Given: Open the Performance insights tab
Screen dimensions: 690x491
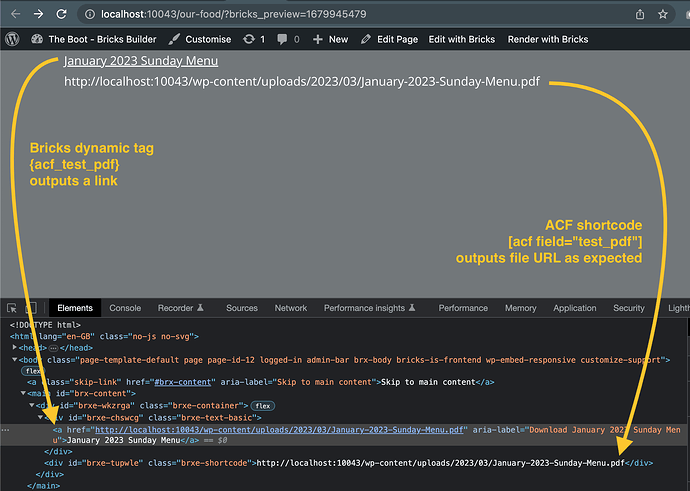Looking at the screenshot, I should (370, 308).
